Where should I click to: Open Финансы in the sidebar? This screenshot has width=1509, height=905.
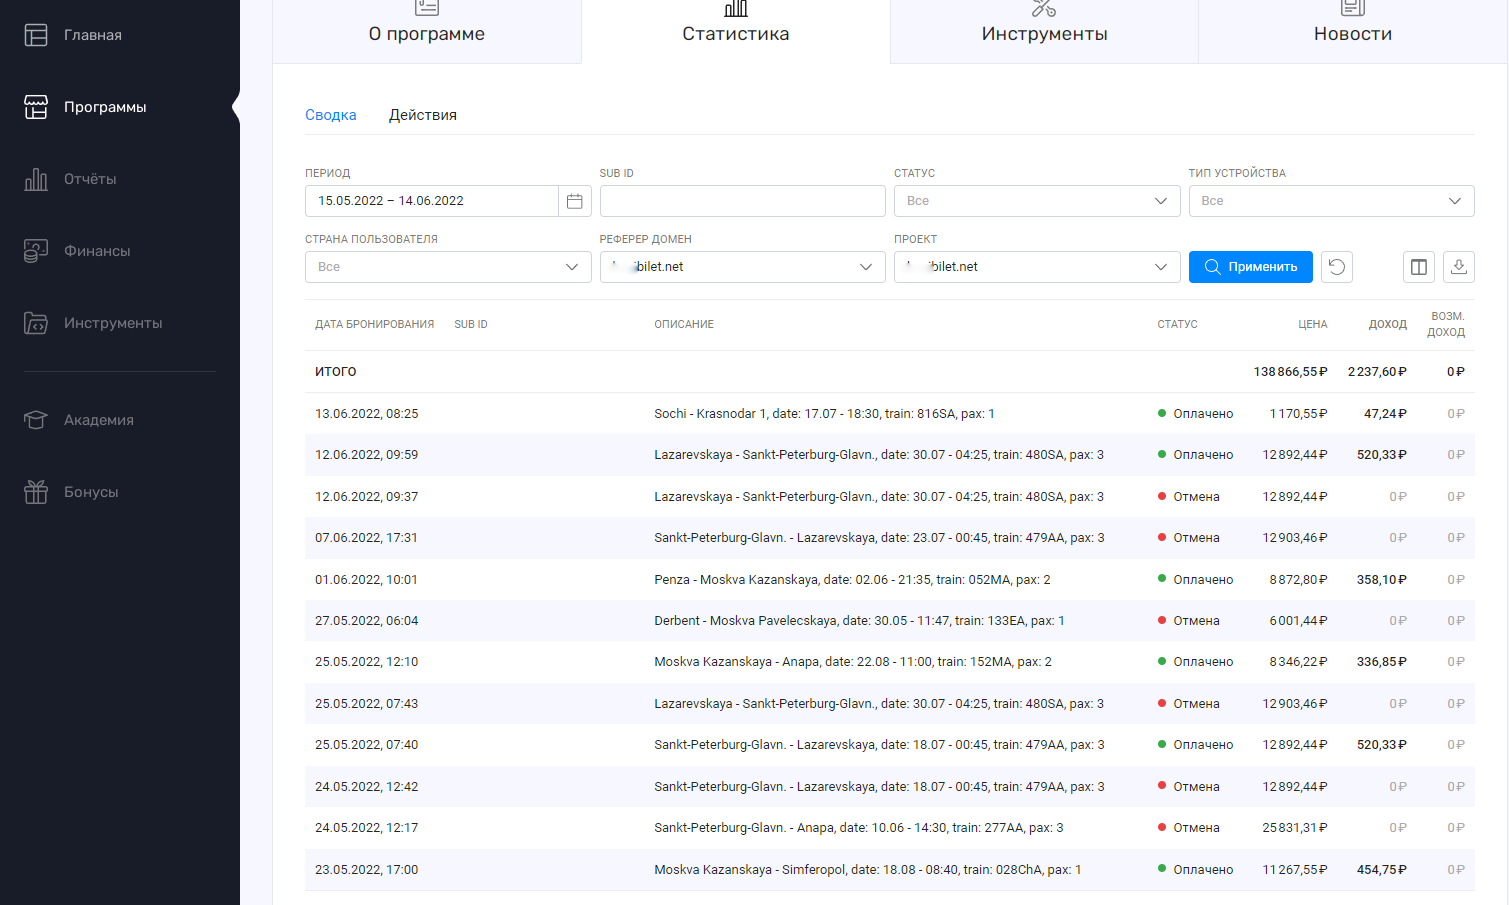tap(96, 251)
